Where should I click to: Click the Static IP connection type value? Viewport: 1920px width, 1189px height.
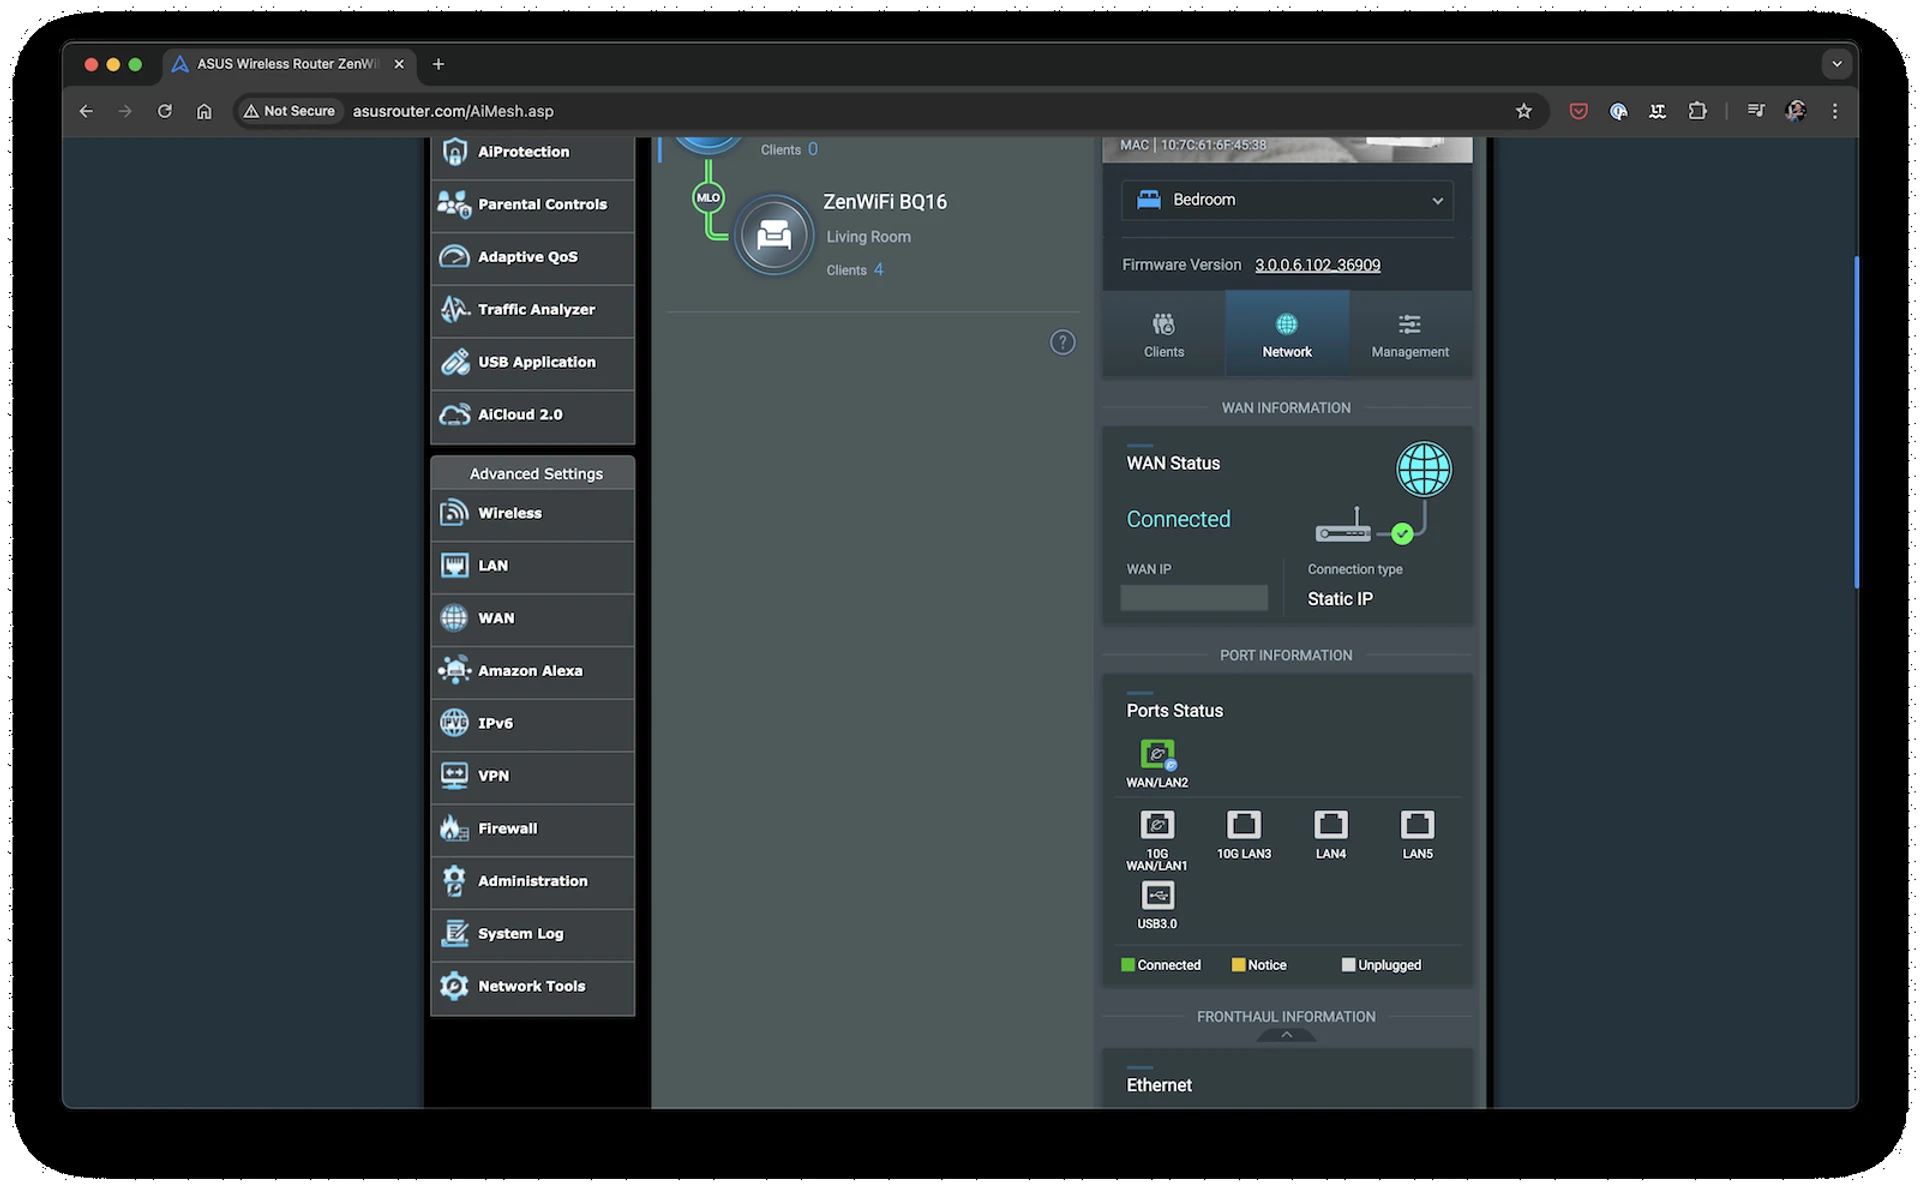click(x=1340, y=599)
